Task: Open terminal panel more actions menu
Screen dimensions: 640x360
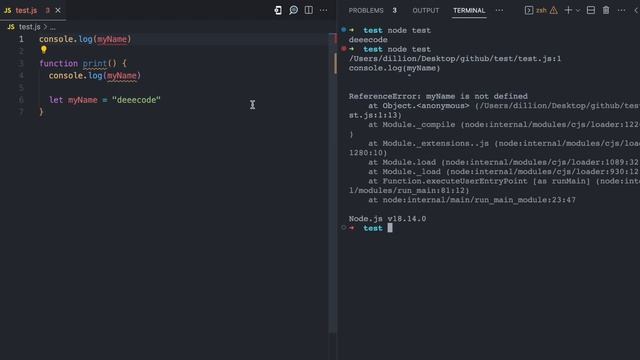Action: coord(622,10)
